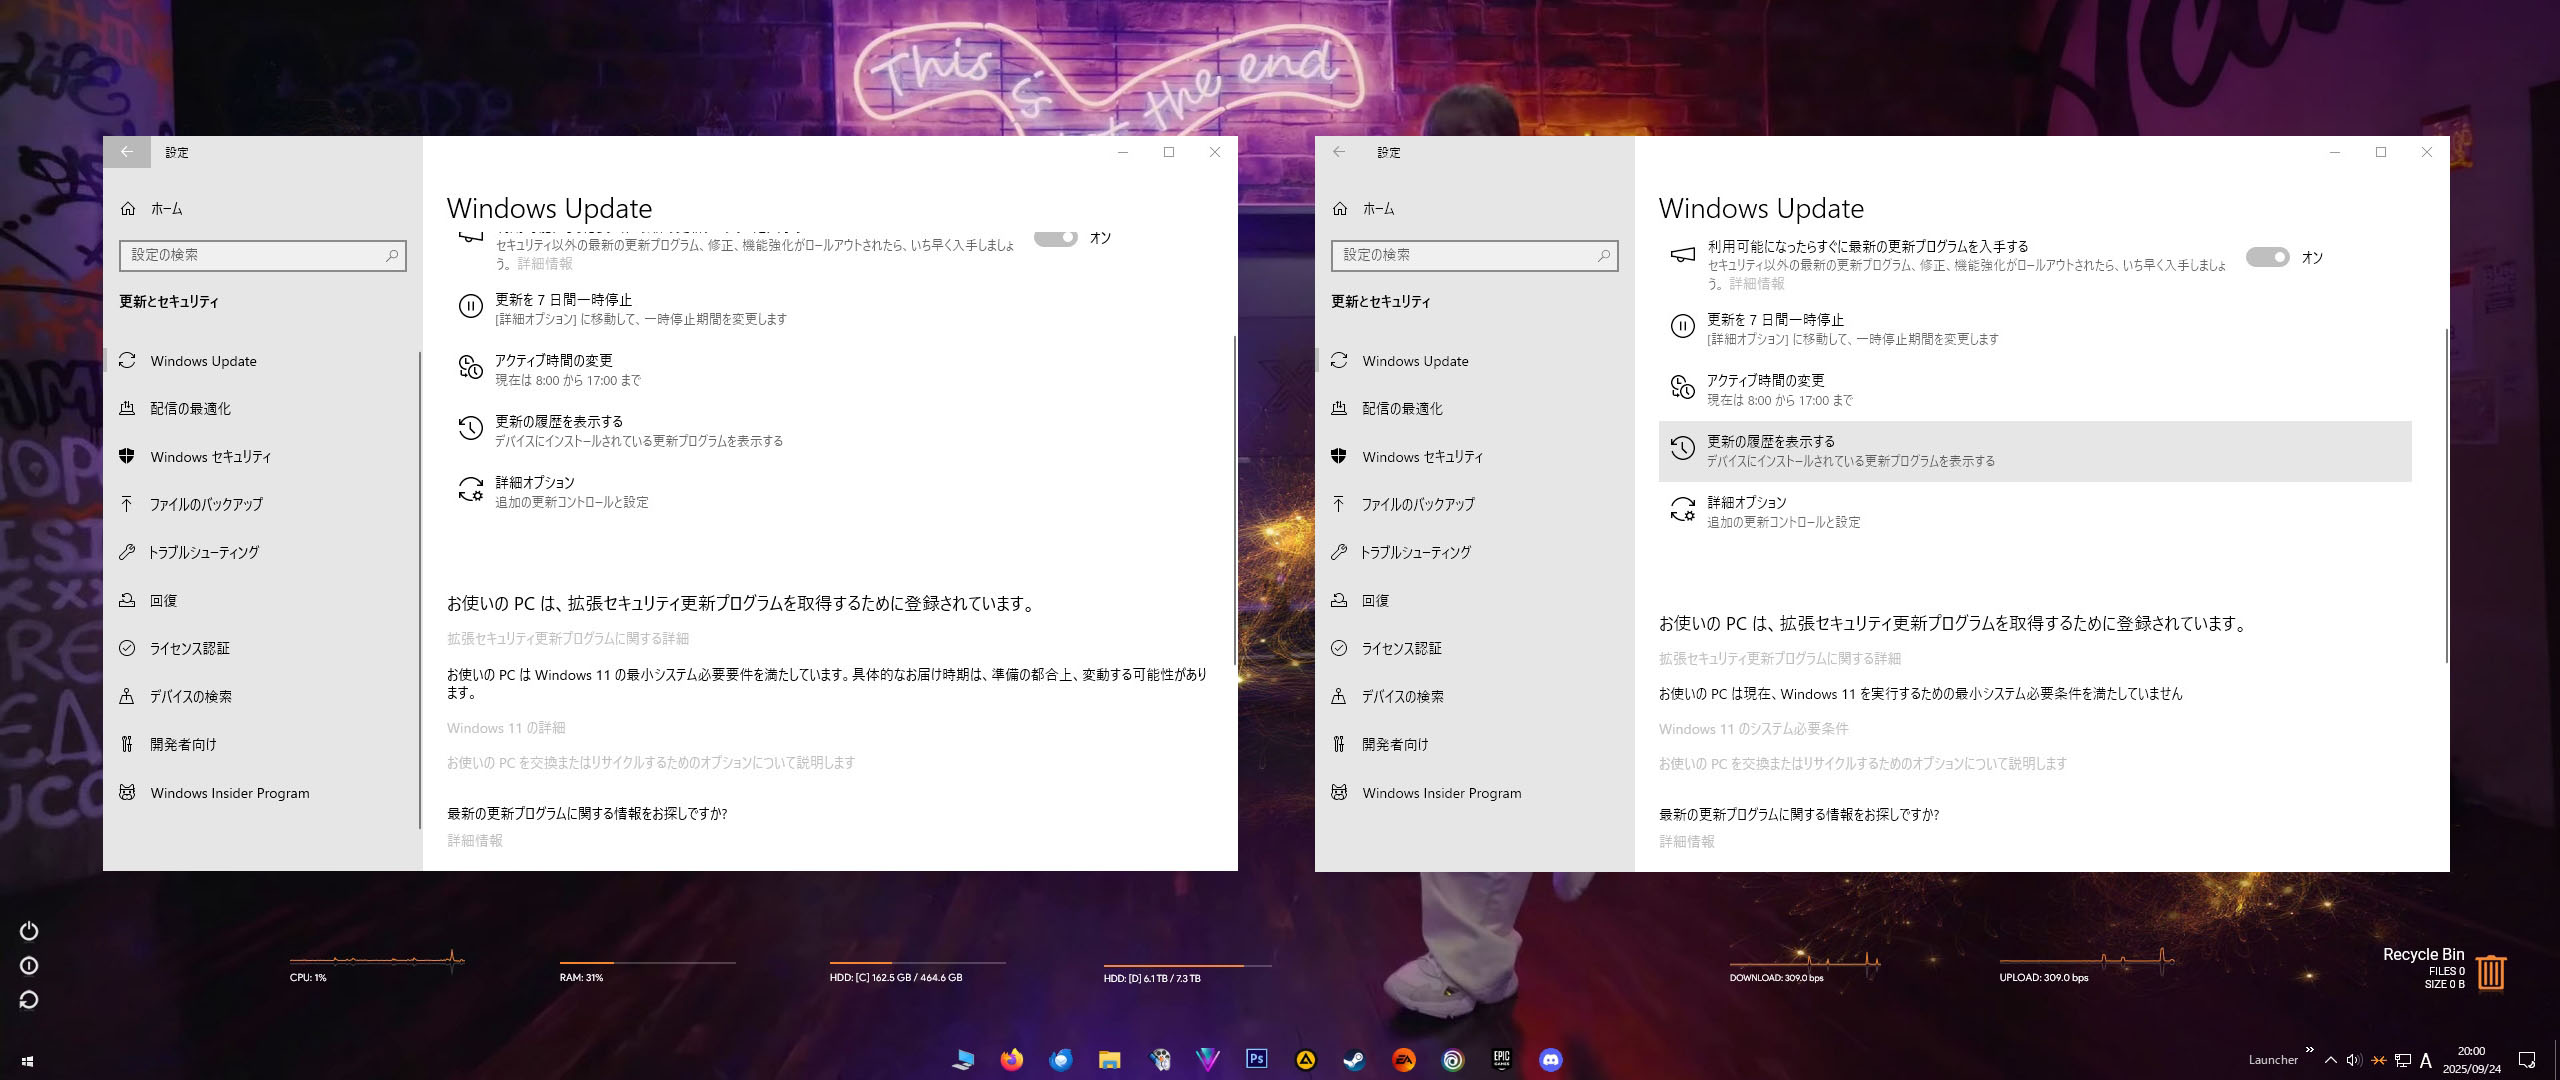Click the left window's vertical scrollbar
Screen dimensions: 2560x1080
click(x=1235, y=500)
